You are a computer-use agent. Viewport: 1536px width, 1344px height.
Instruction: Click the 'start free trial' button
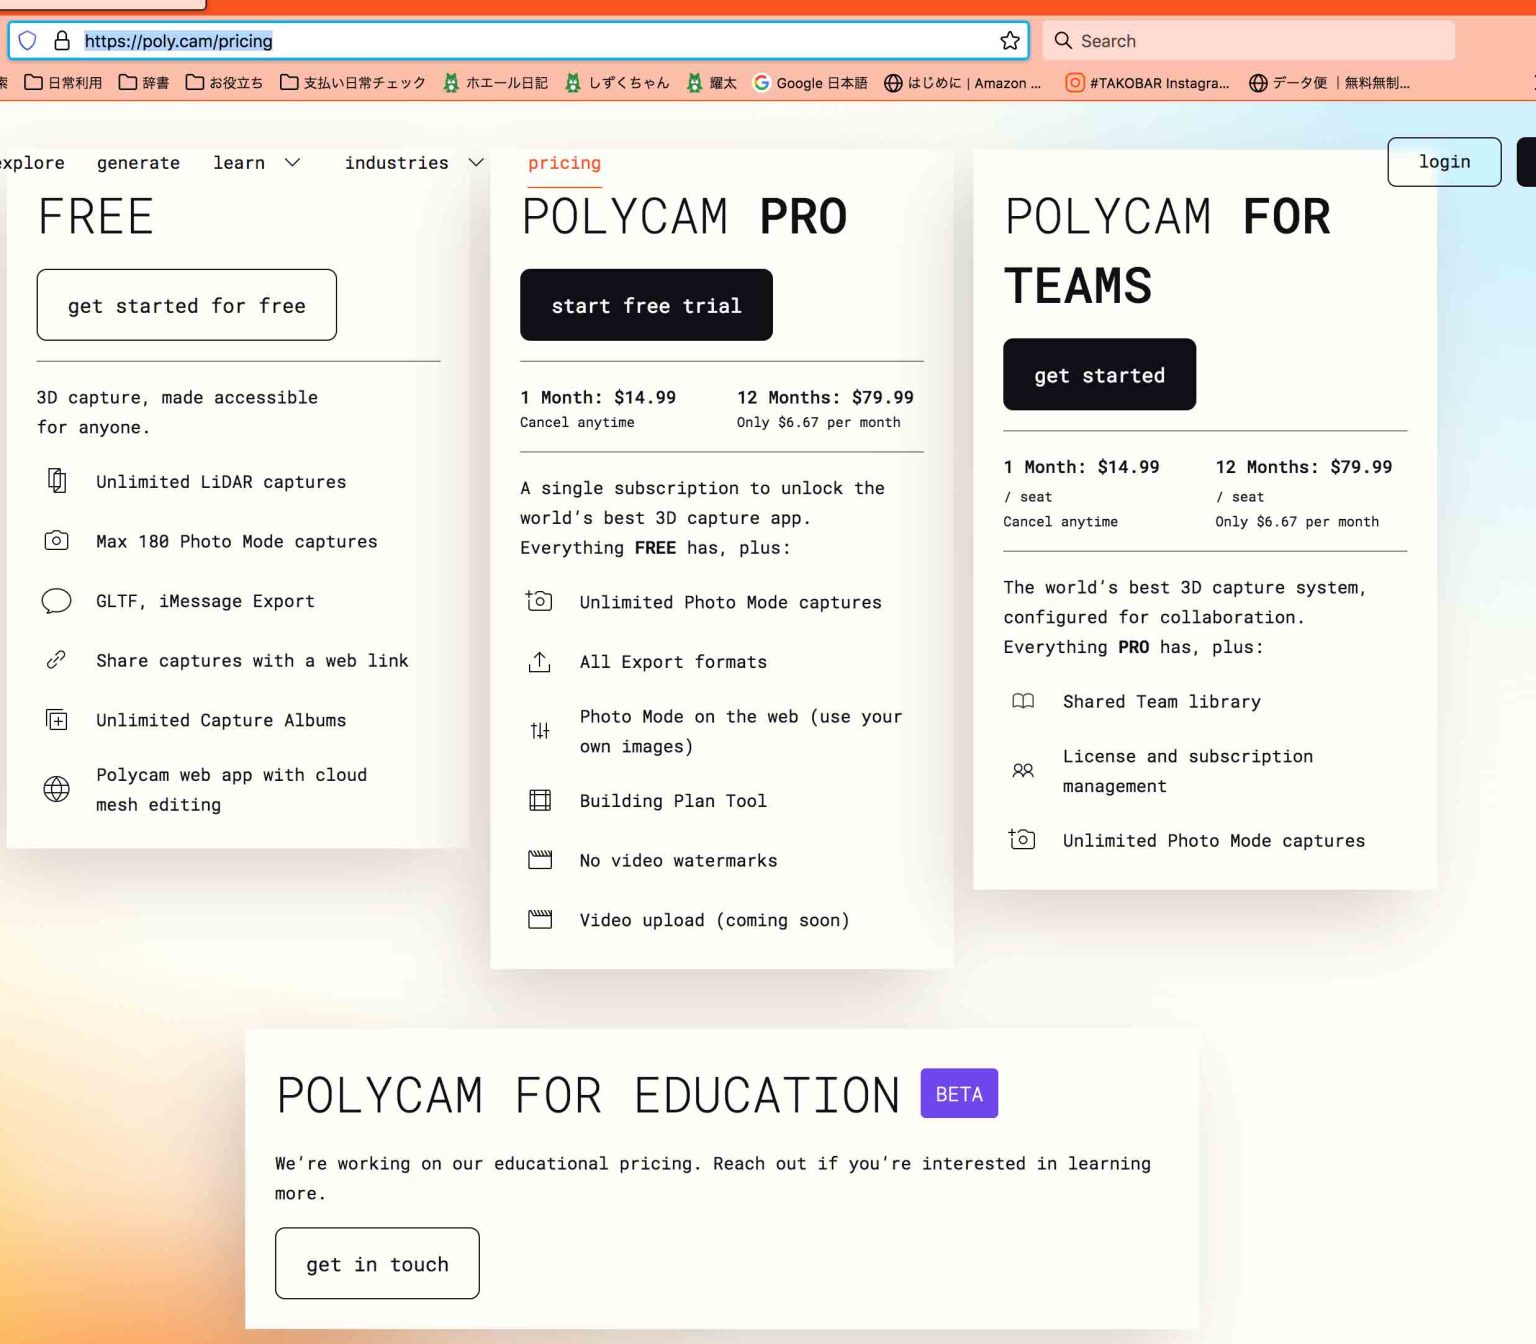coord(646,305)
